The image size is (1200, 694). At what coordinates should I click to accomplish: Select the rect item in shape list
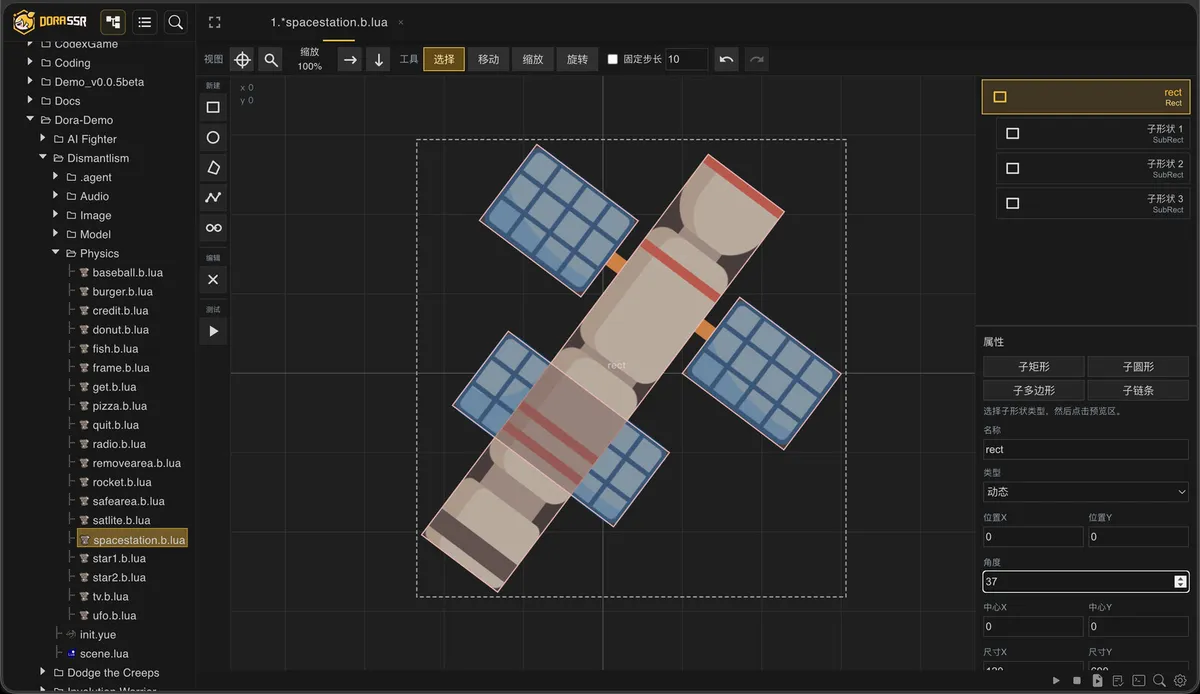point(1086,97)
